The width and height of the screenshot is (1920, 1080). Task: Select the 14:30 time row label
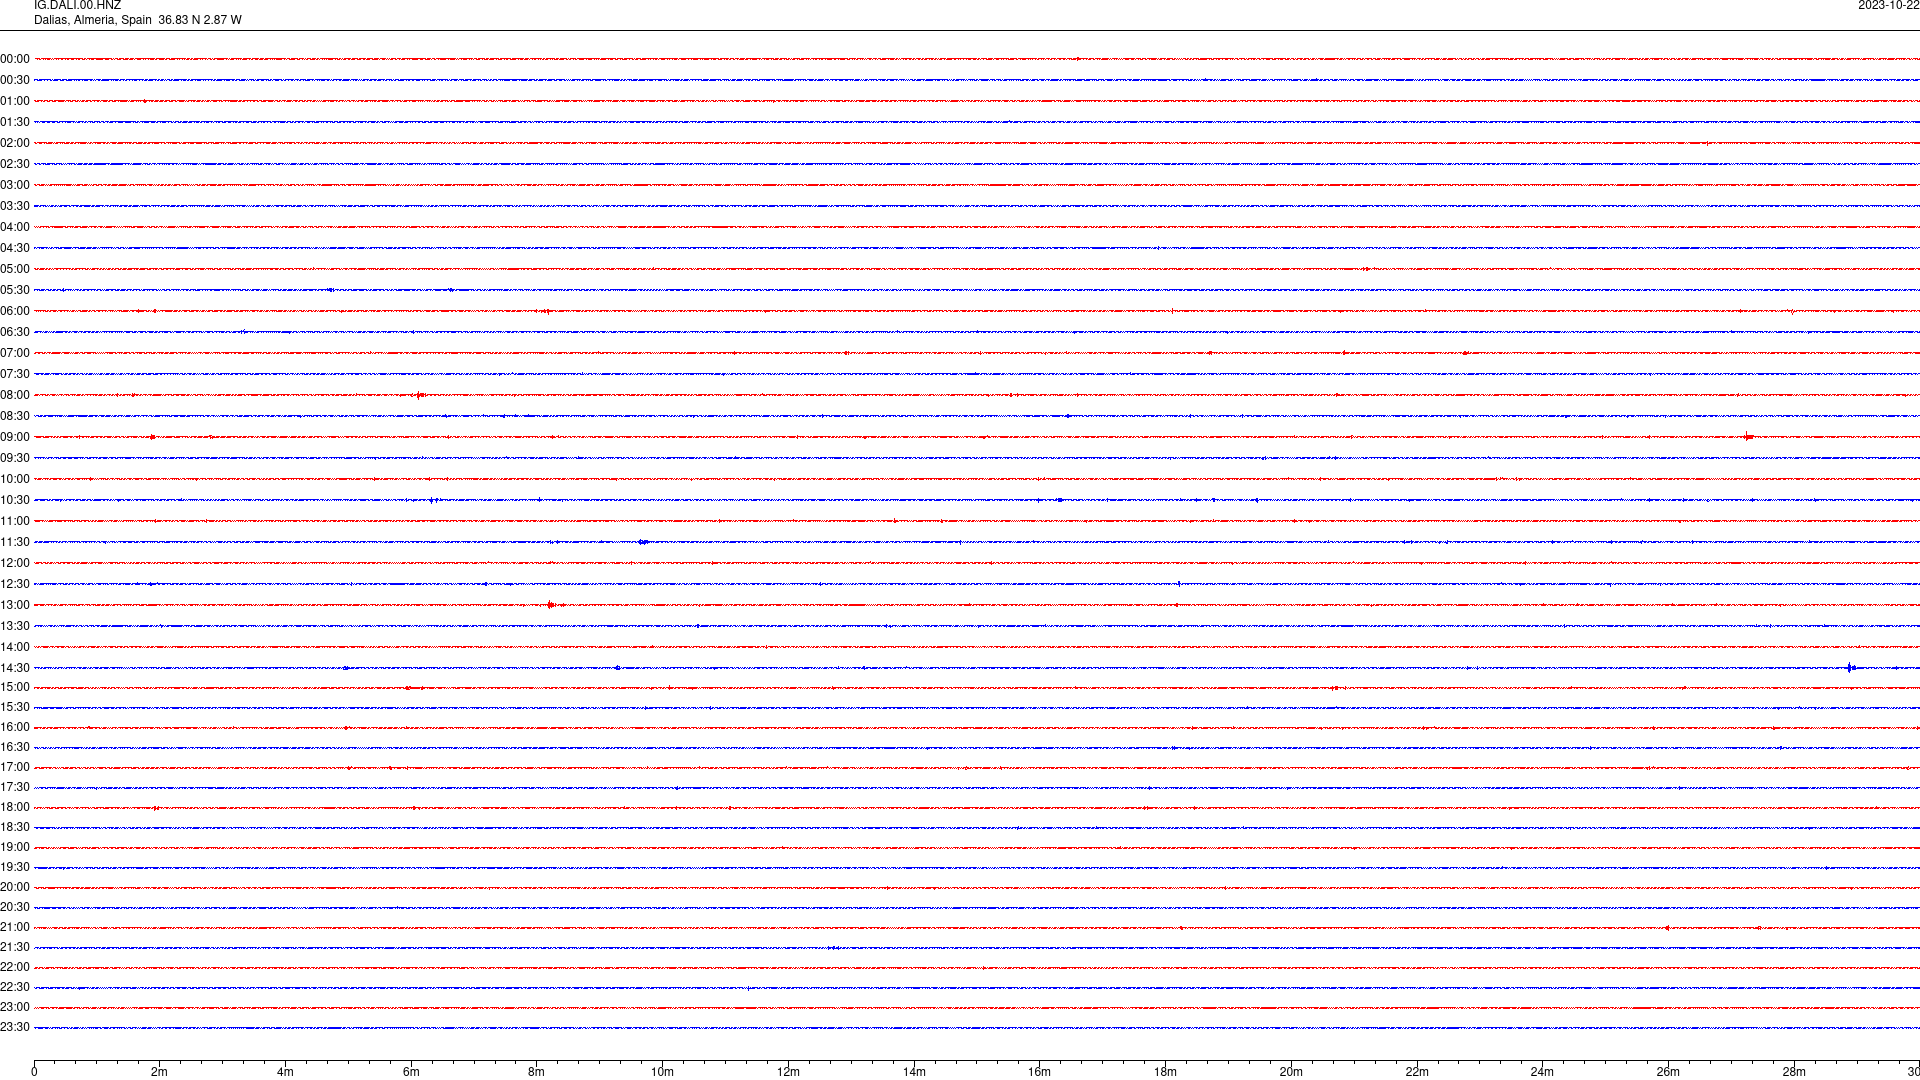tap(15, 668)
